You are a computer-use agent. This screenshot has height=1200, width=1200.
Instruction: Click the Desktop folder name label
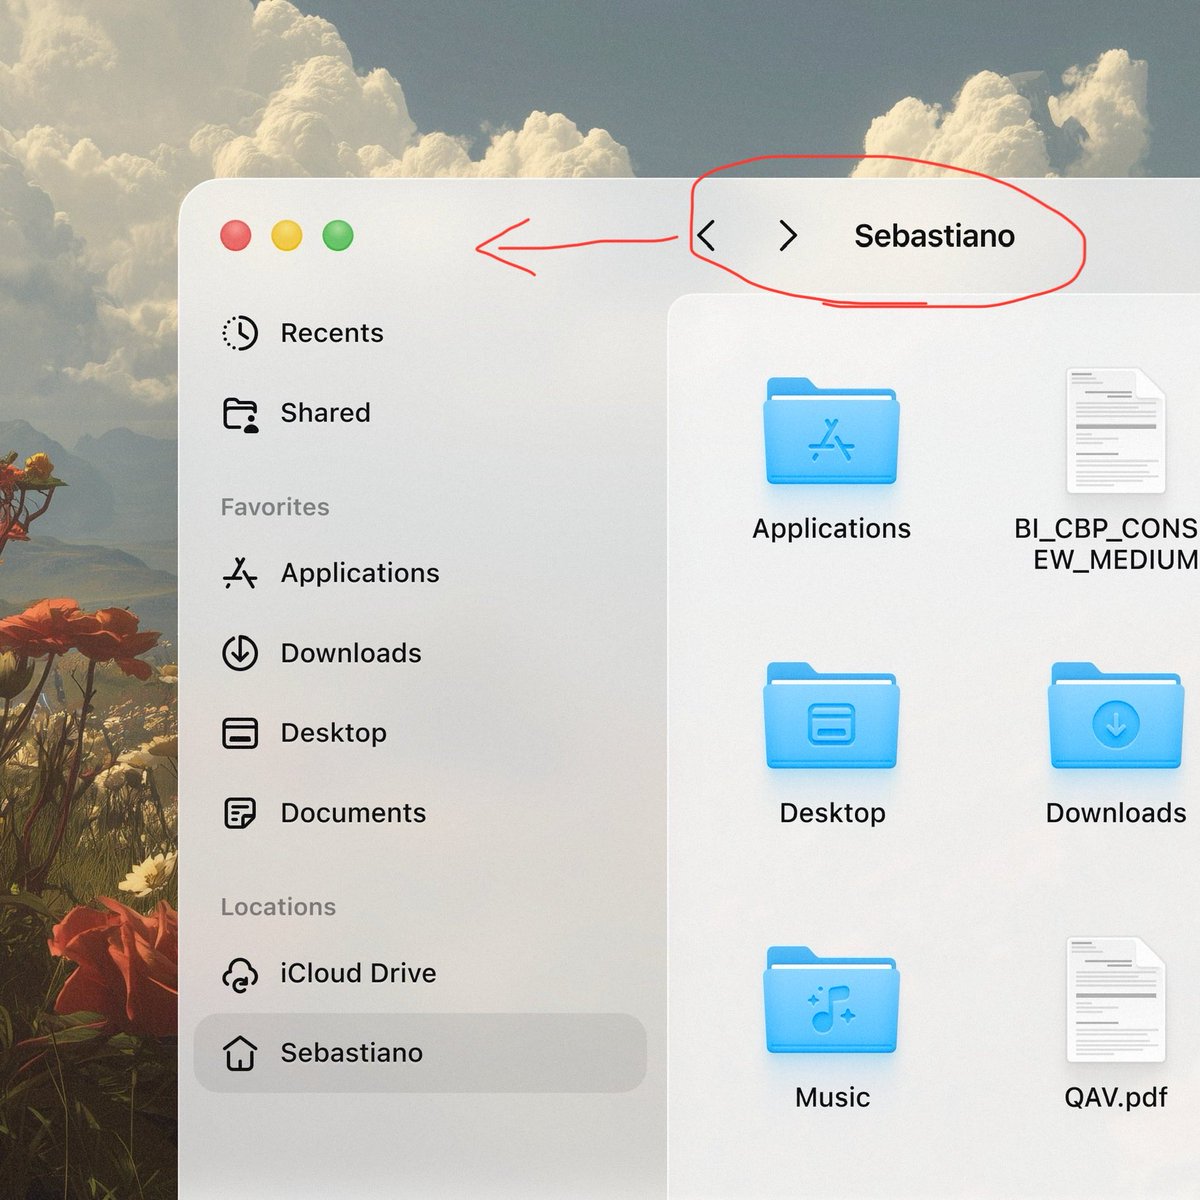[x=832, y=813]
